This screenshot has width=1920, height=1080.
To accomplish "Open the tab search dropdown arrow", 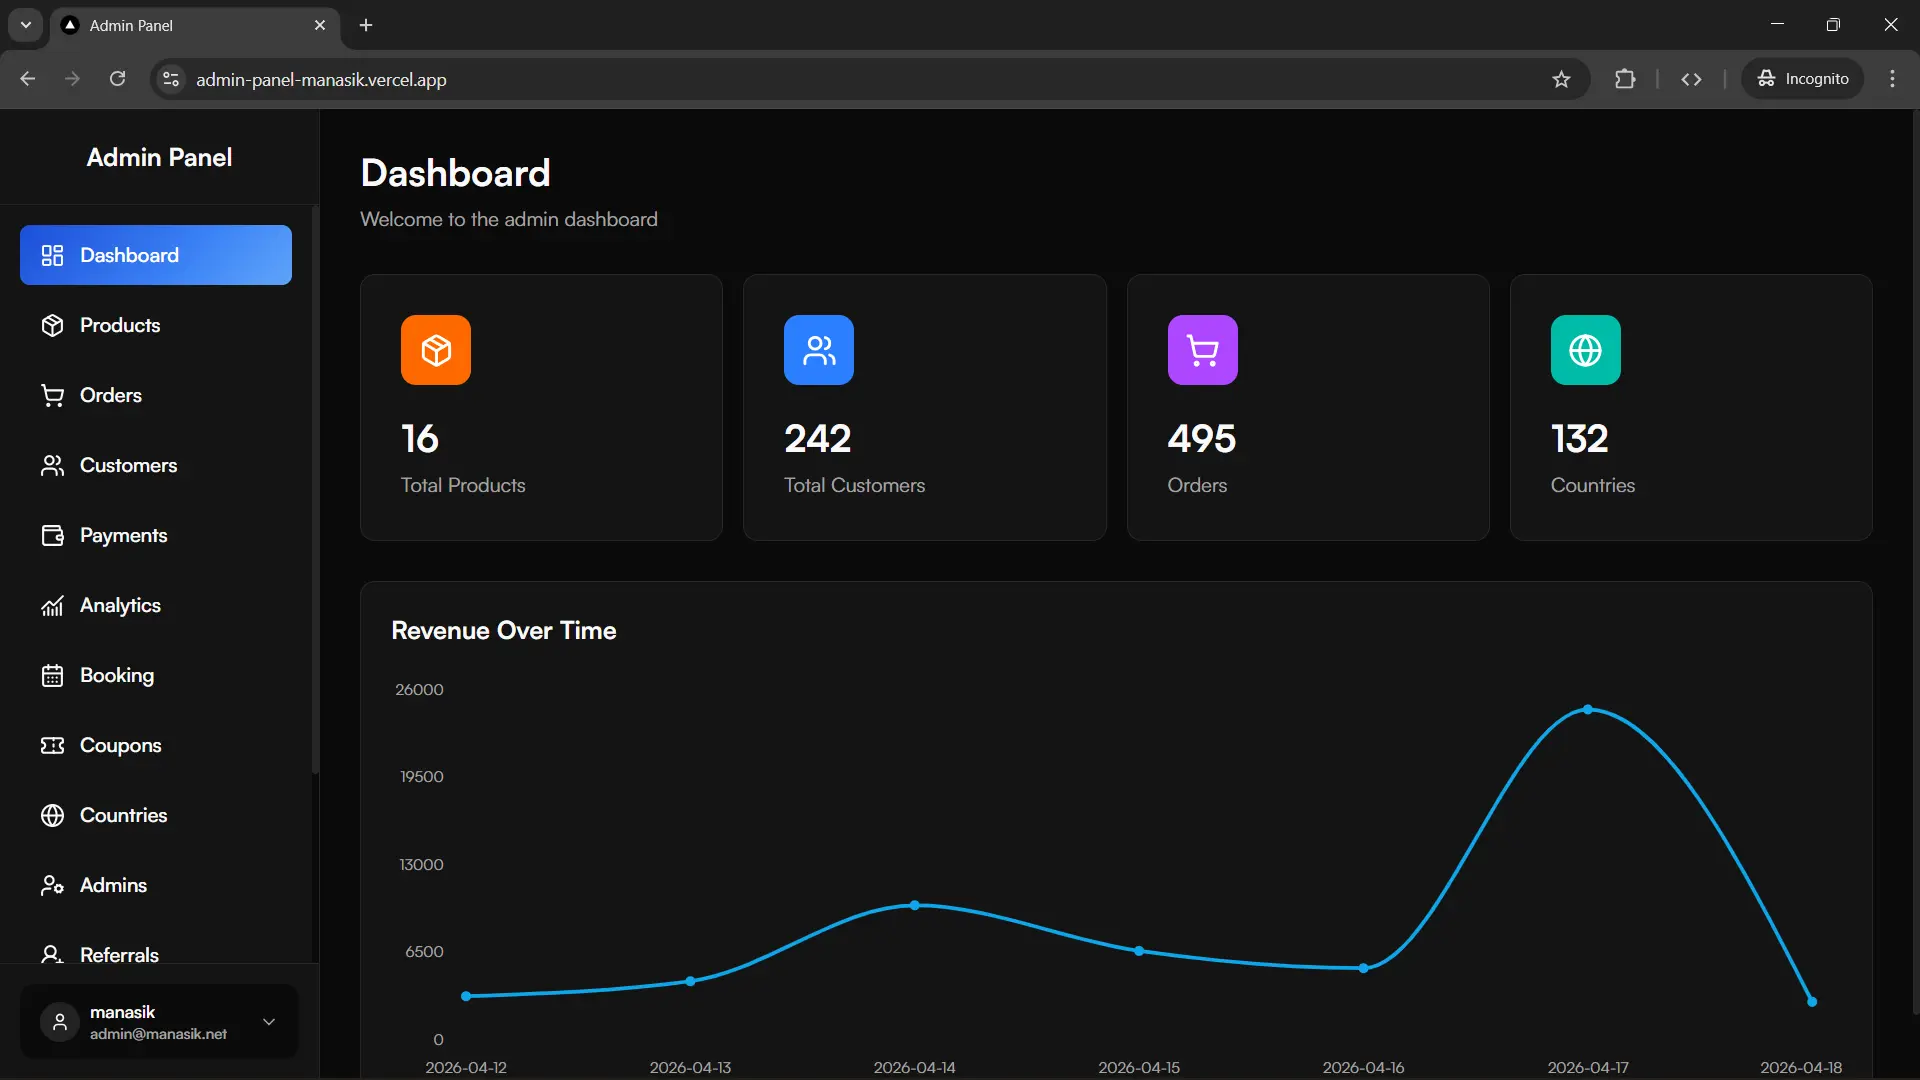I will [26, 25].
